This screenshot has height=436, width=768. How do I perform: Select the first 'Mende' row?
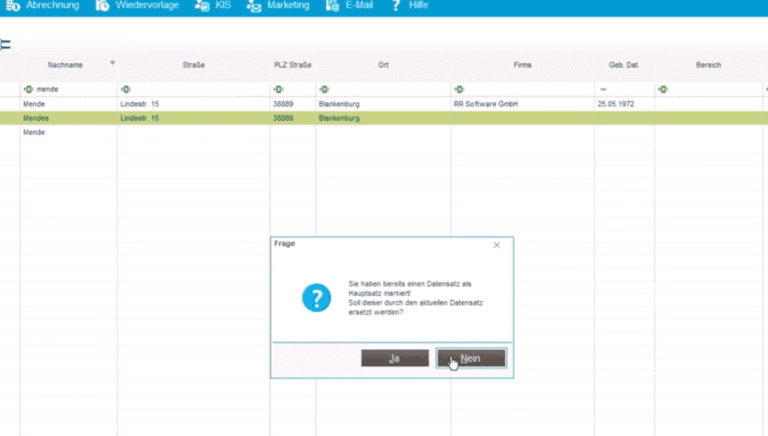pos(384,104)
